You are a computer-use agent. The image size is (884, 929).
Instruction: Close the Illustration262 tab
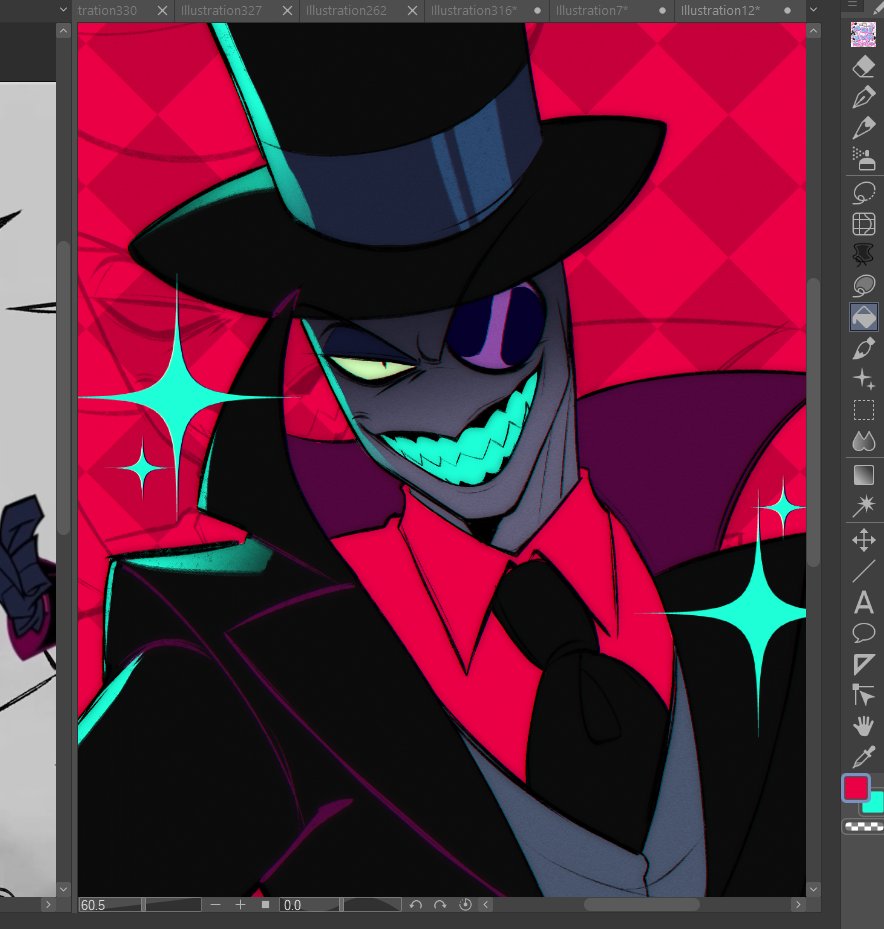coord(412,11)
